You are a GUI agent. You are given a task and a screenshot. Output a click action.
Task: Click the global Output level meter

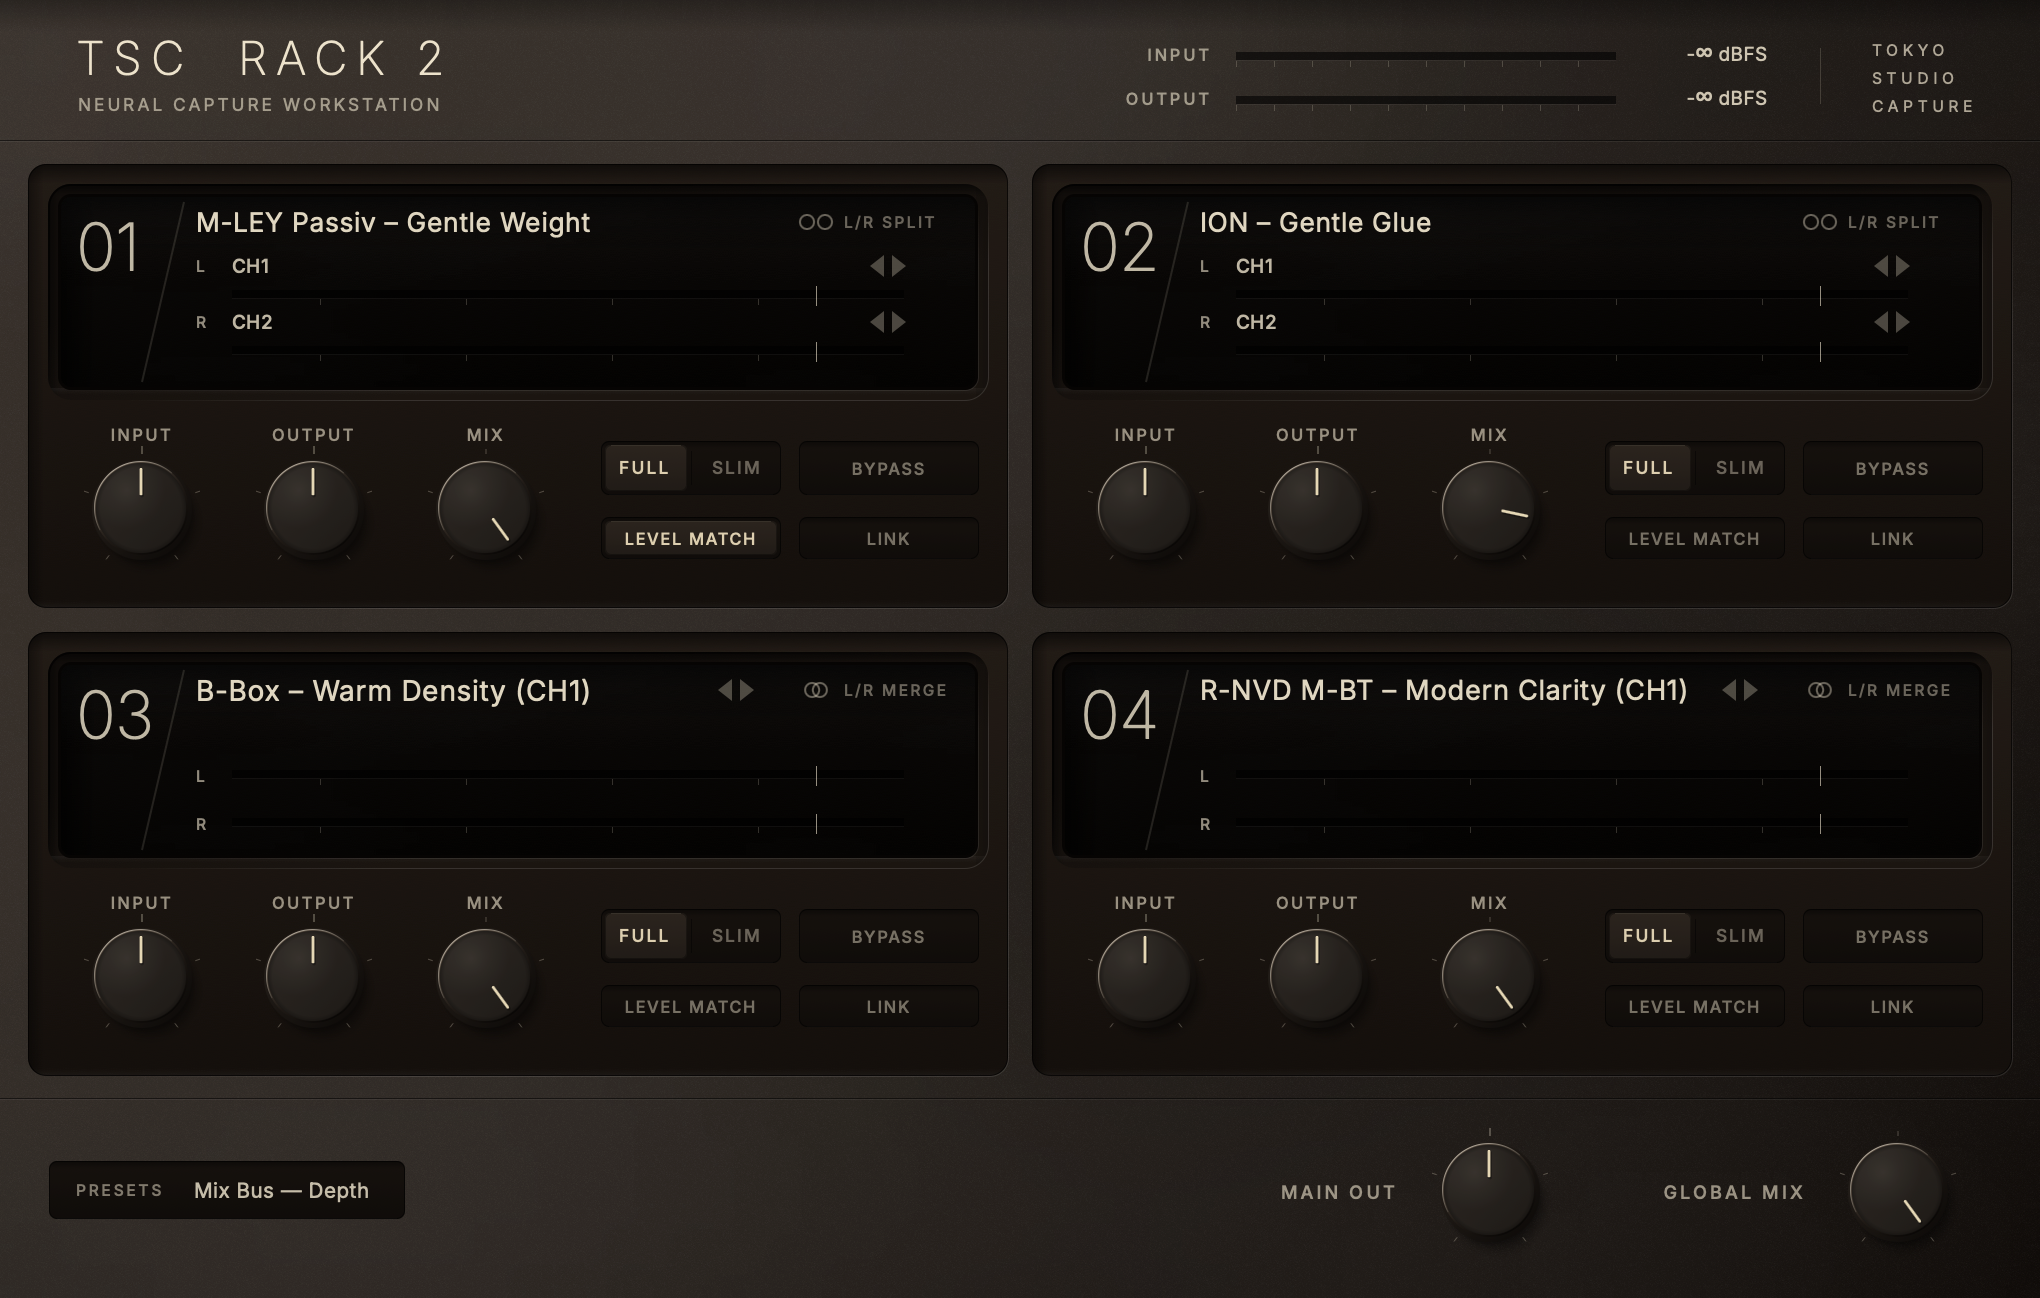[x=1426, y=100]
